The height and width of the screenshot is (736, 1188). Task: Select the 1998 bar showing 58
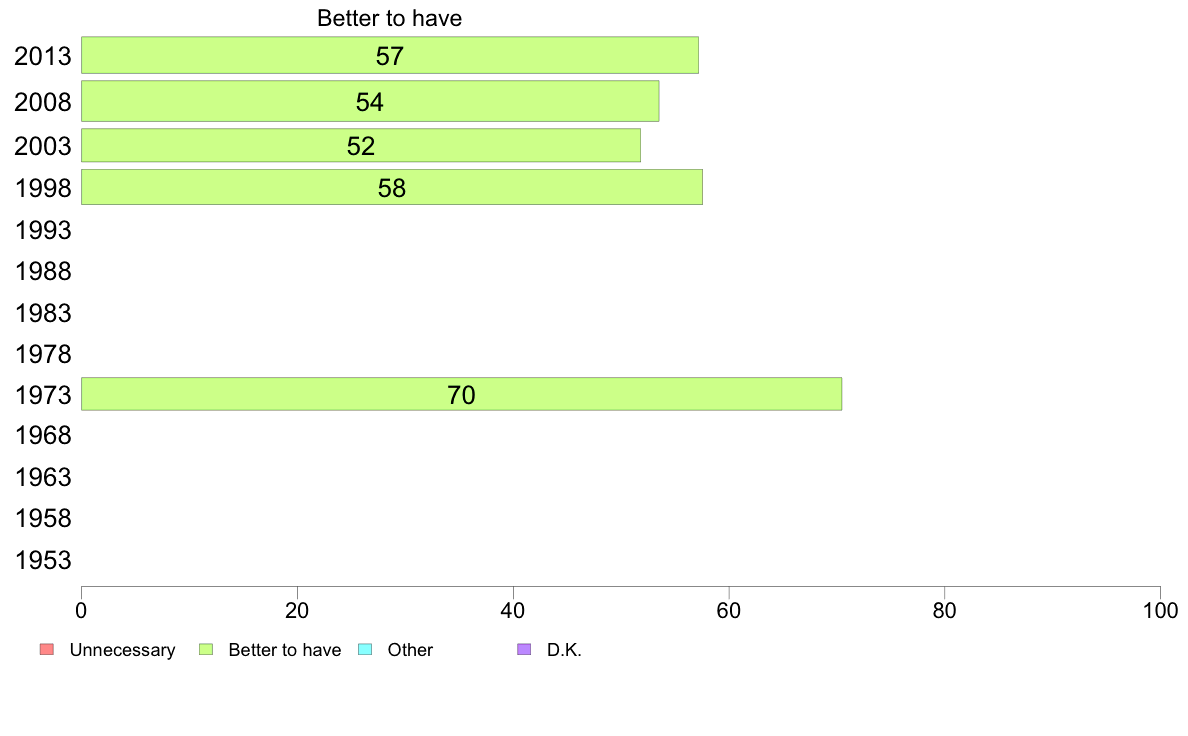coord(392,187)
